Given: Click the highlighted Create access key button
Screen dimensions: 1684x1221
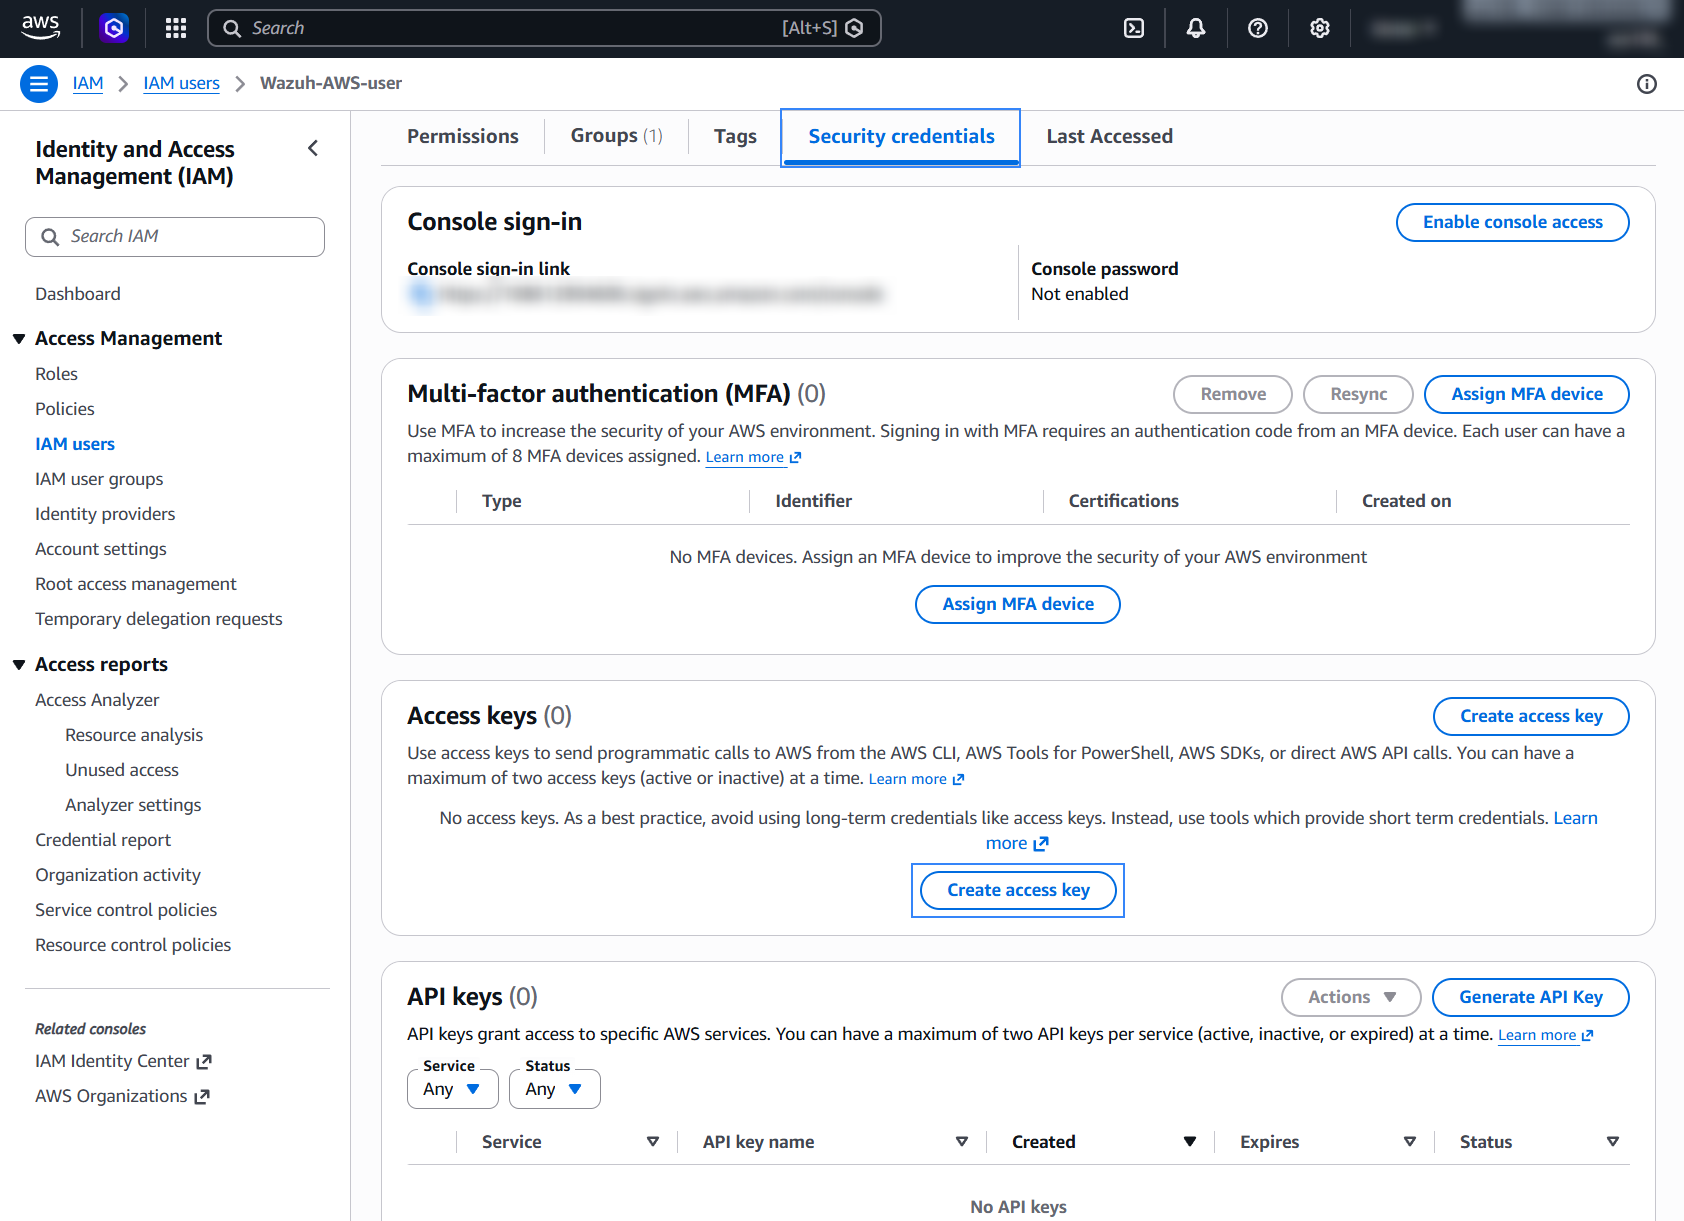Looking at the screenshot, I should point(1018,890).
